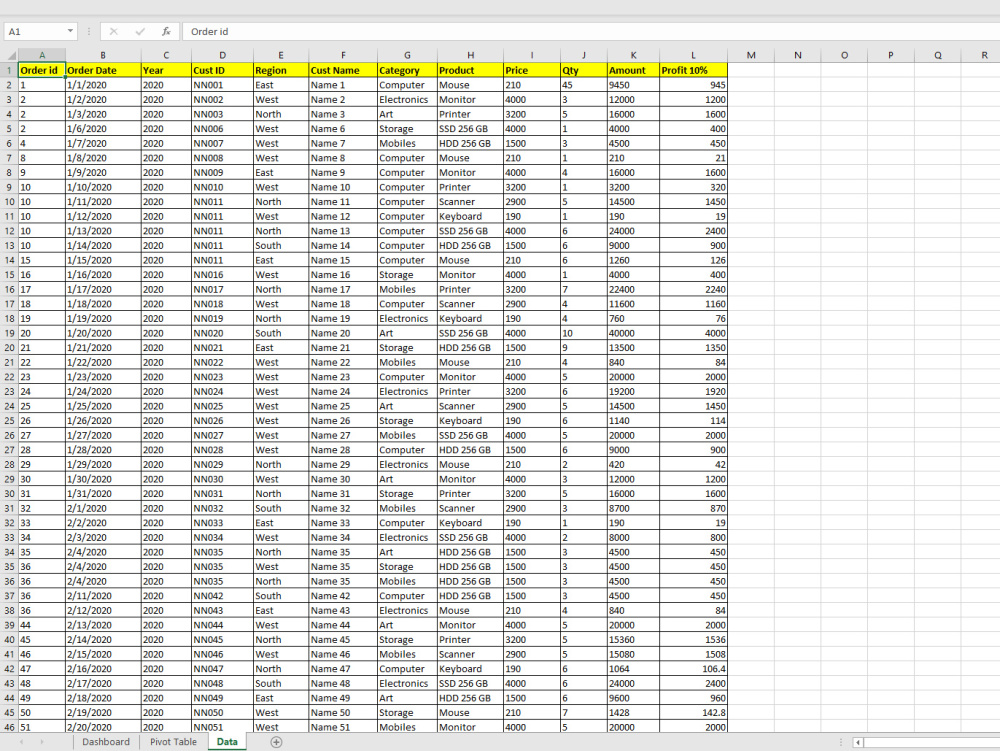Click the Cust Name header cell
The width and height of the screenshot is (1000, 751).
tap(343, 70)
